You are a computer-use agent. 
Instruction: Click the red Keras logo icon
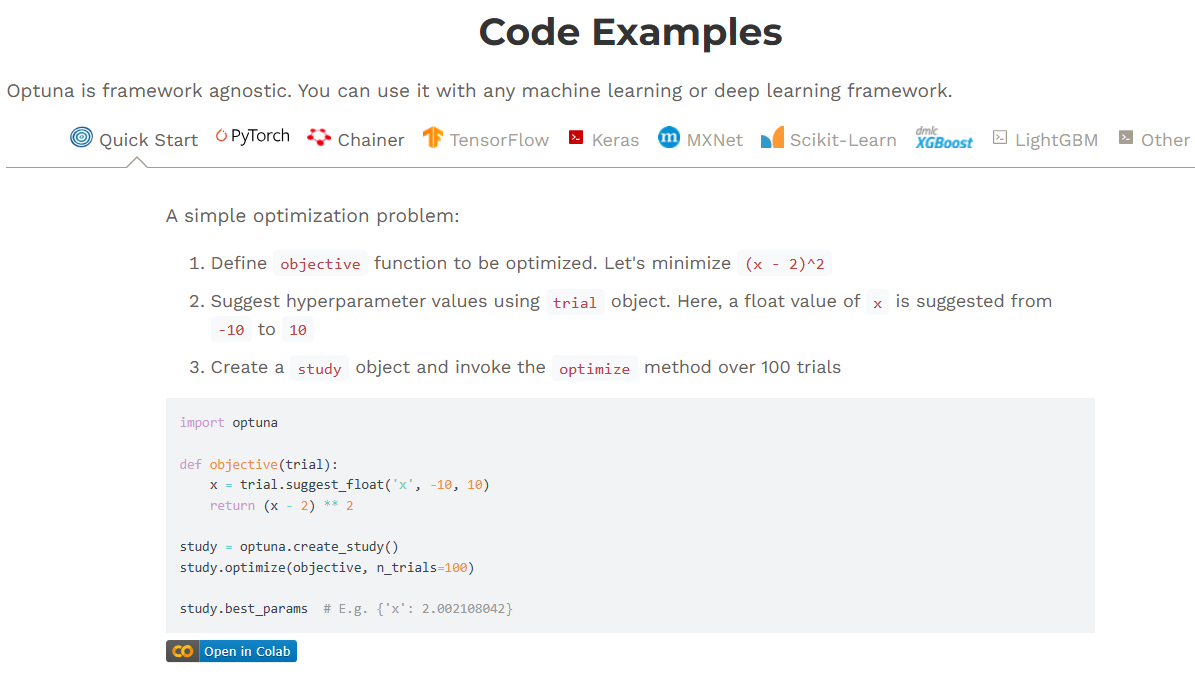click(x=575, y=138)
